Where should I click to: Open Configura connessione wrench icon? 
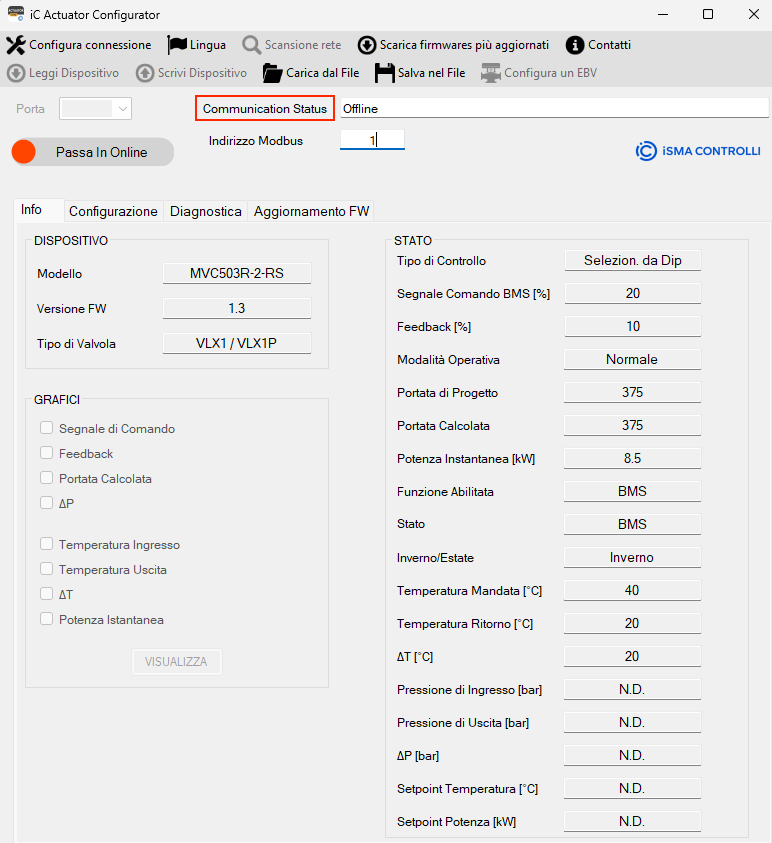(x=16, y=45)
